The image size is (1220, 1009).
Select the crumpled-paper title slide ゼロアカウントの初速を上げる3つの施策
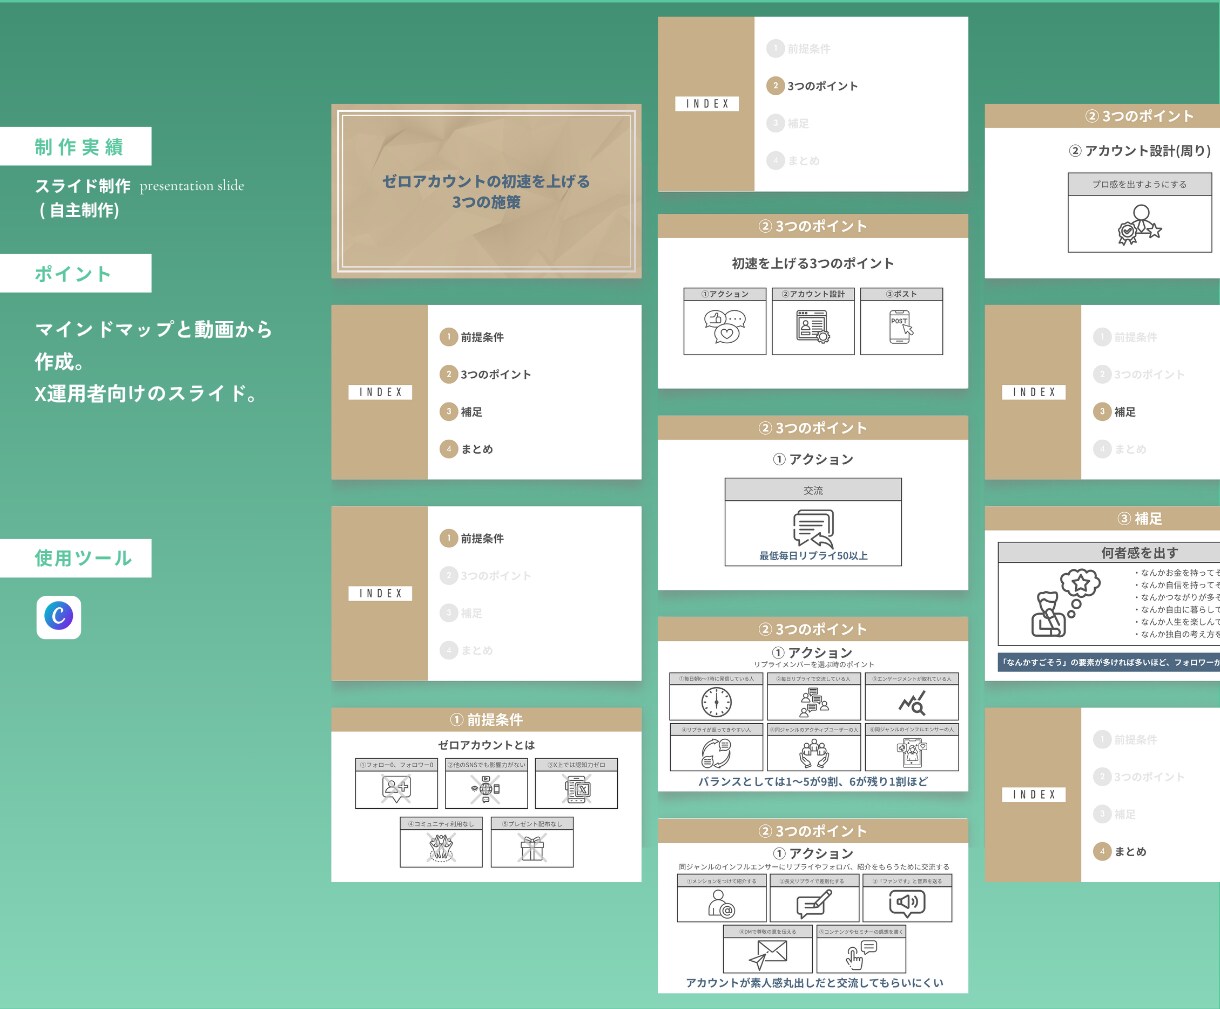pos(486,191)
